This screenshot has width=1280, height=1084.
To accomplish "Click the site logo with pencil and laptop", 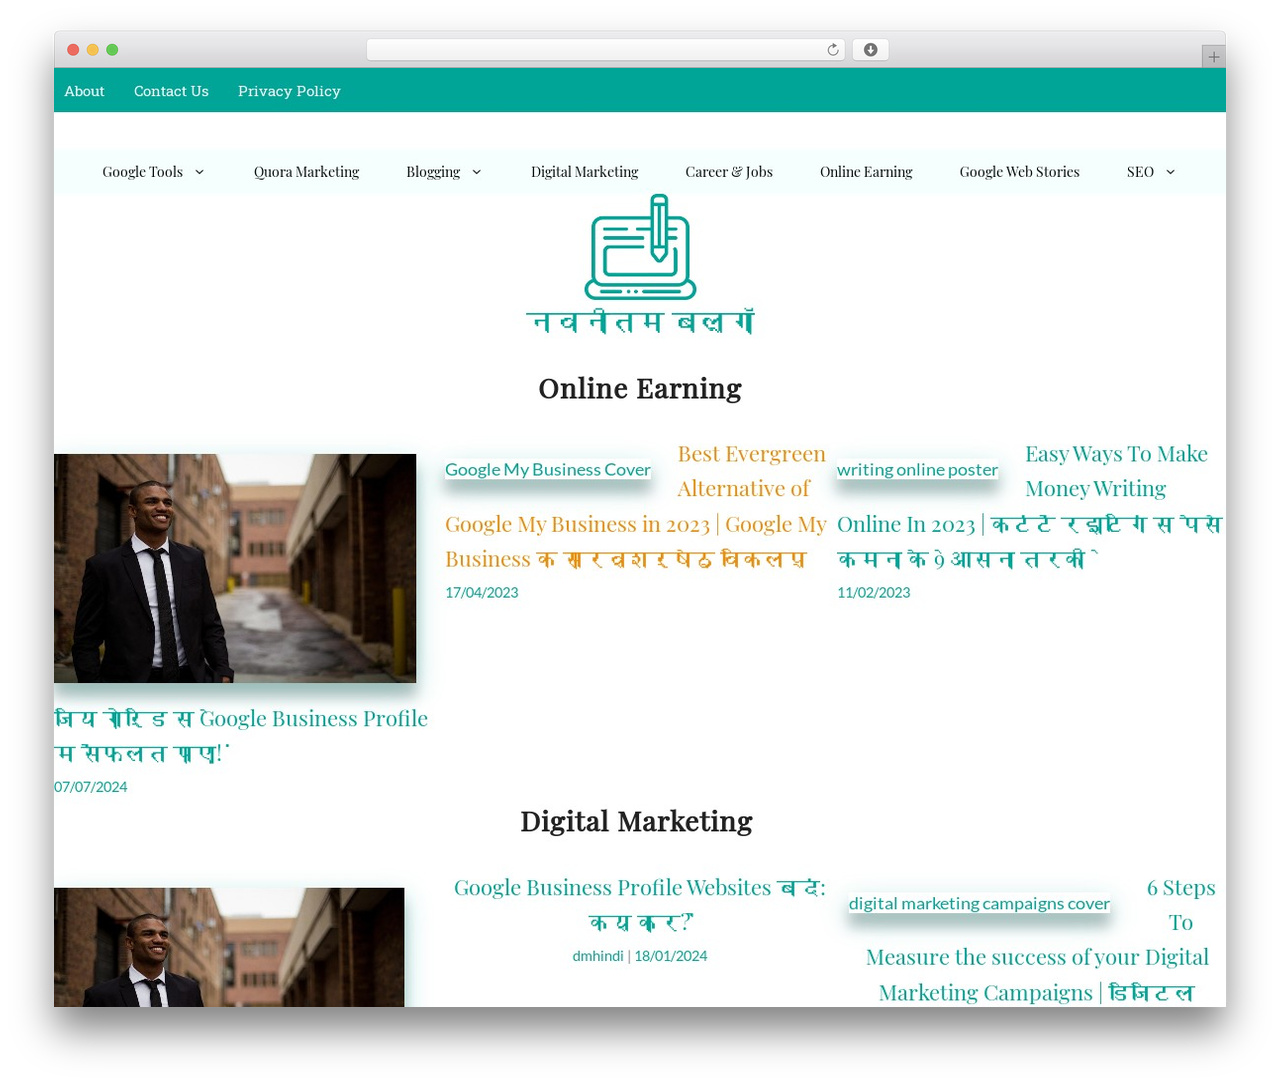I will [640, 247].
